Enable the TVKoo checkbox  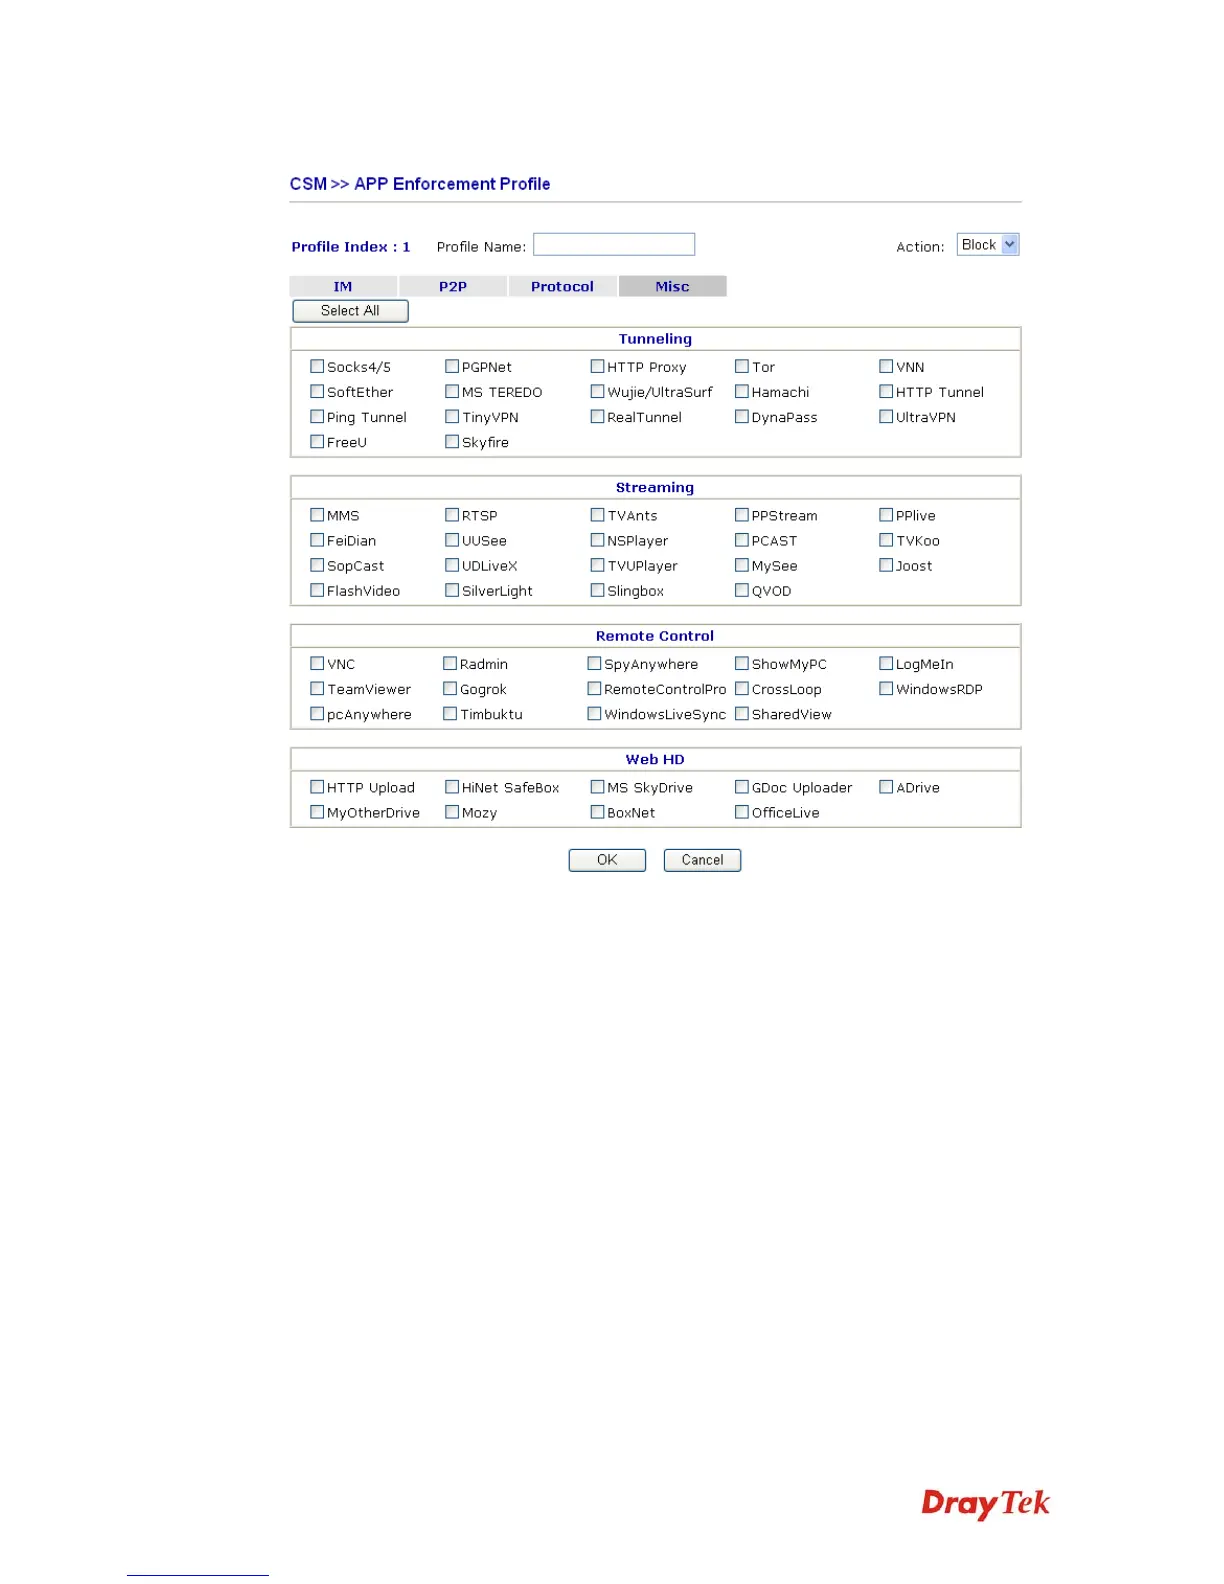point(886,540)
